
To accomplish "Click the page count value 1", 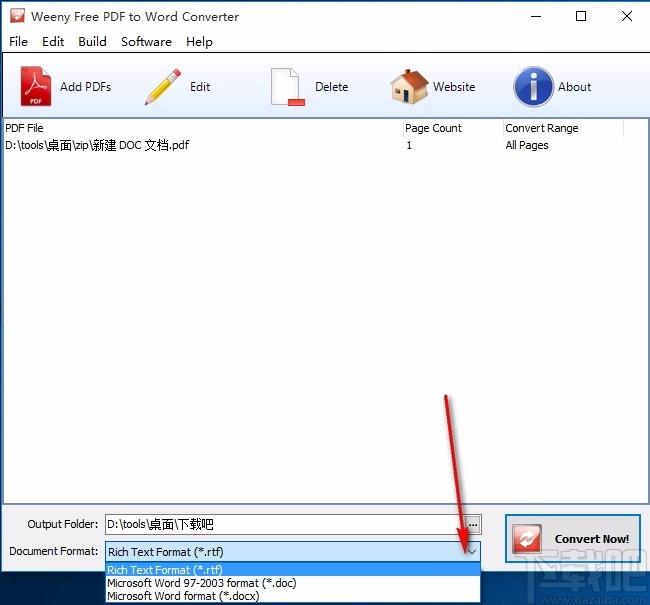I will click(409, 146).
